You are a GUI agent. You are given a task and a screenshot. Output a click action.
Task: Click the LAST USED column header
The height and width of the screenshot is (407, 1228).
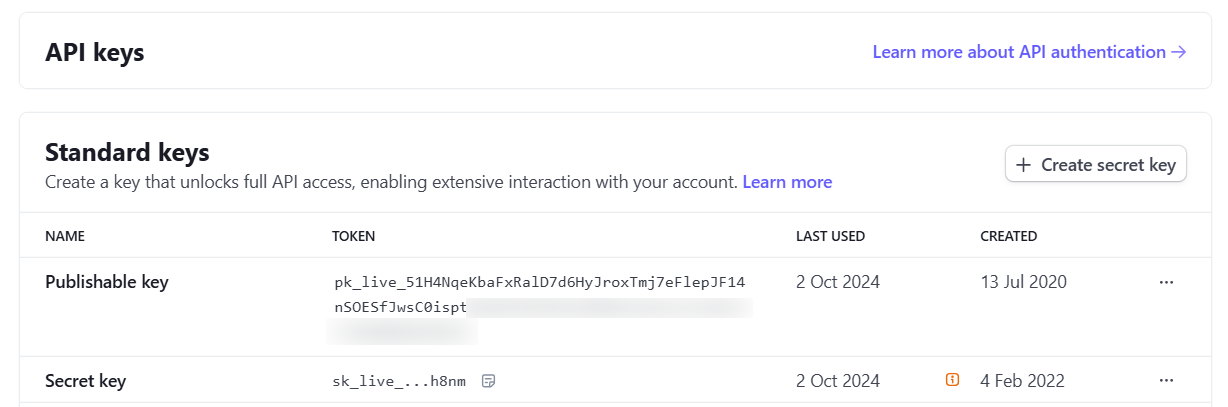(830, 237)
